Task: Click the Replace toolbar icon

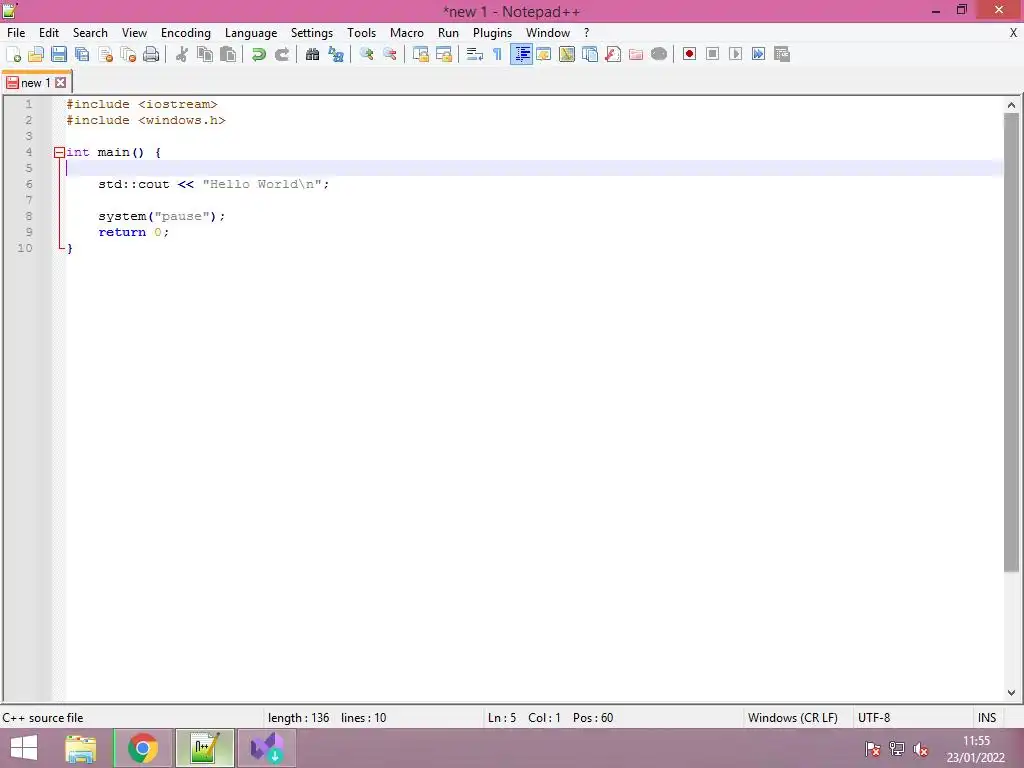Action: click(336, 54)
